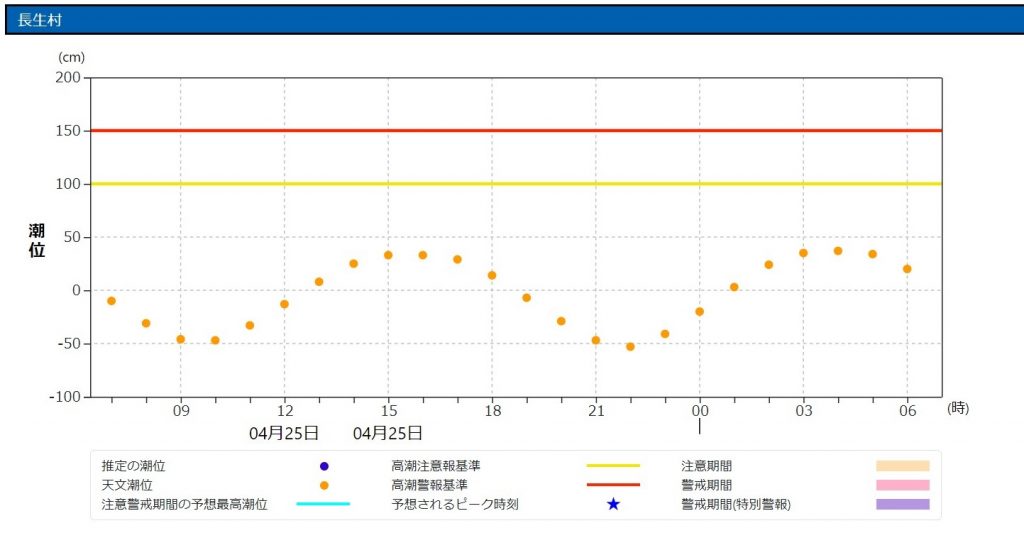Click the tide data point at 05 o'clock
This screenshot has height=533, width=1024.
click(x=872, y=254)
